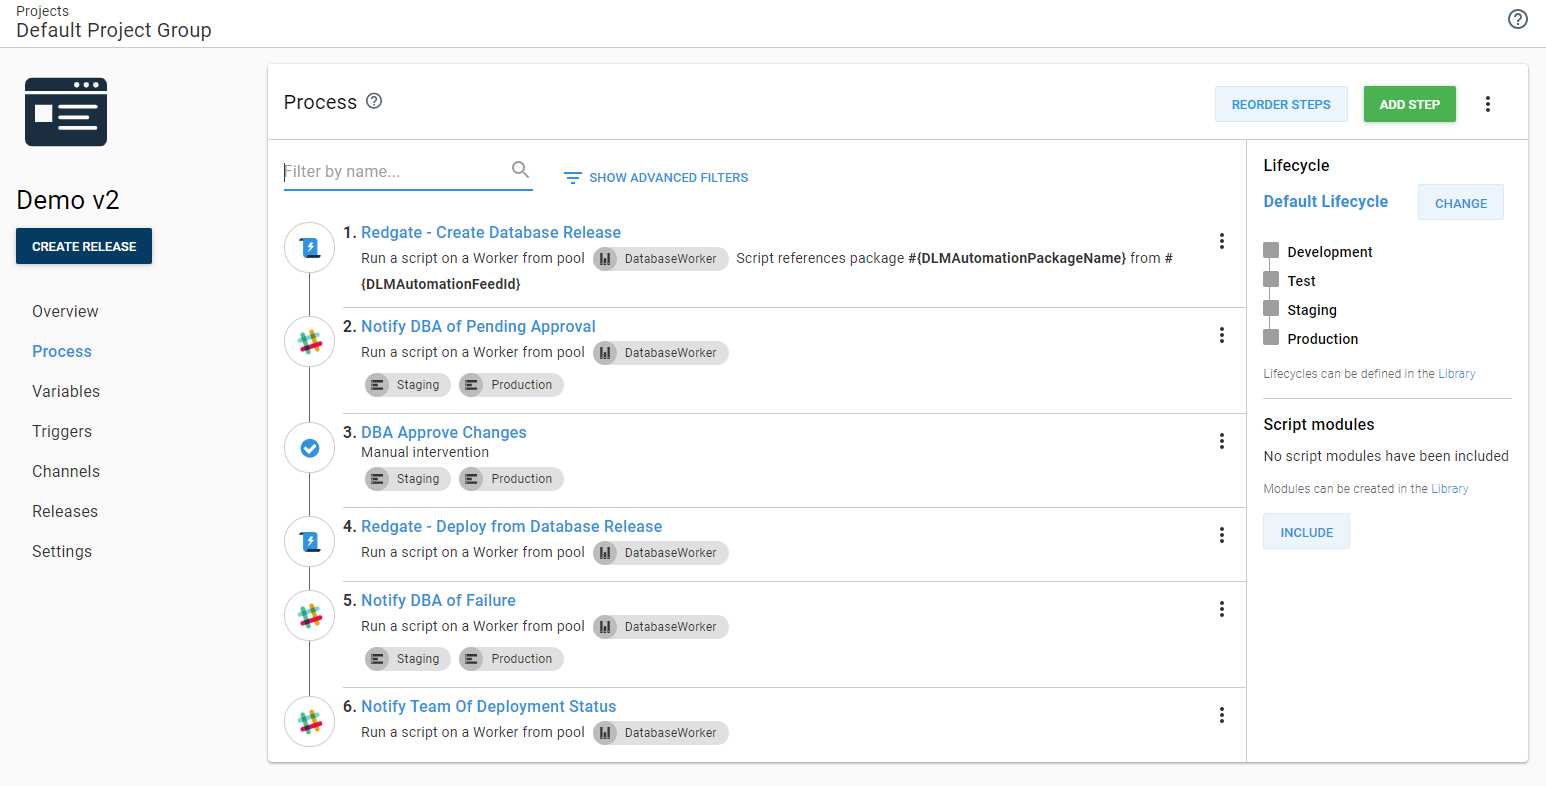Open overflow menu for DBA Approve Changes step

(x=1221, y=441)
